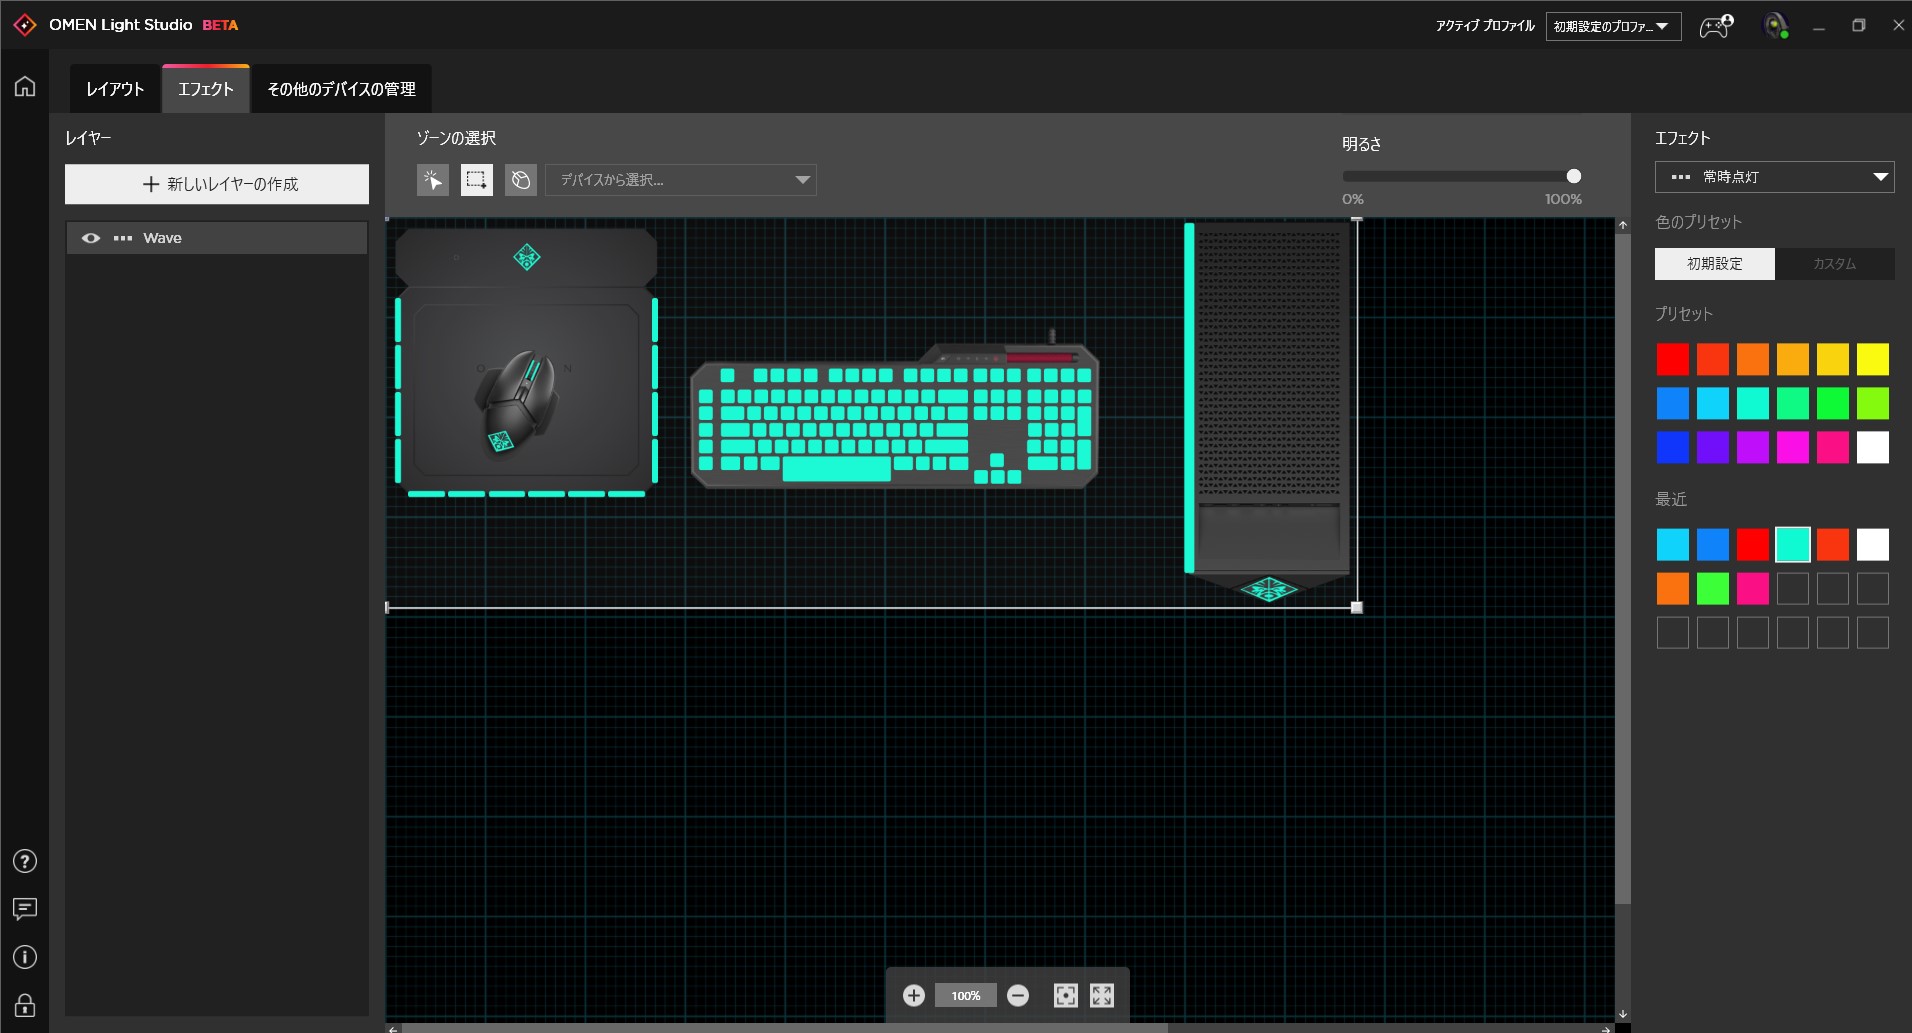
Task: Click the fit-to-screen icon
Action: point(1065,995)
